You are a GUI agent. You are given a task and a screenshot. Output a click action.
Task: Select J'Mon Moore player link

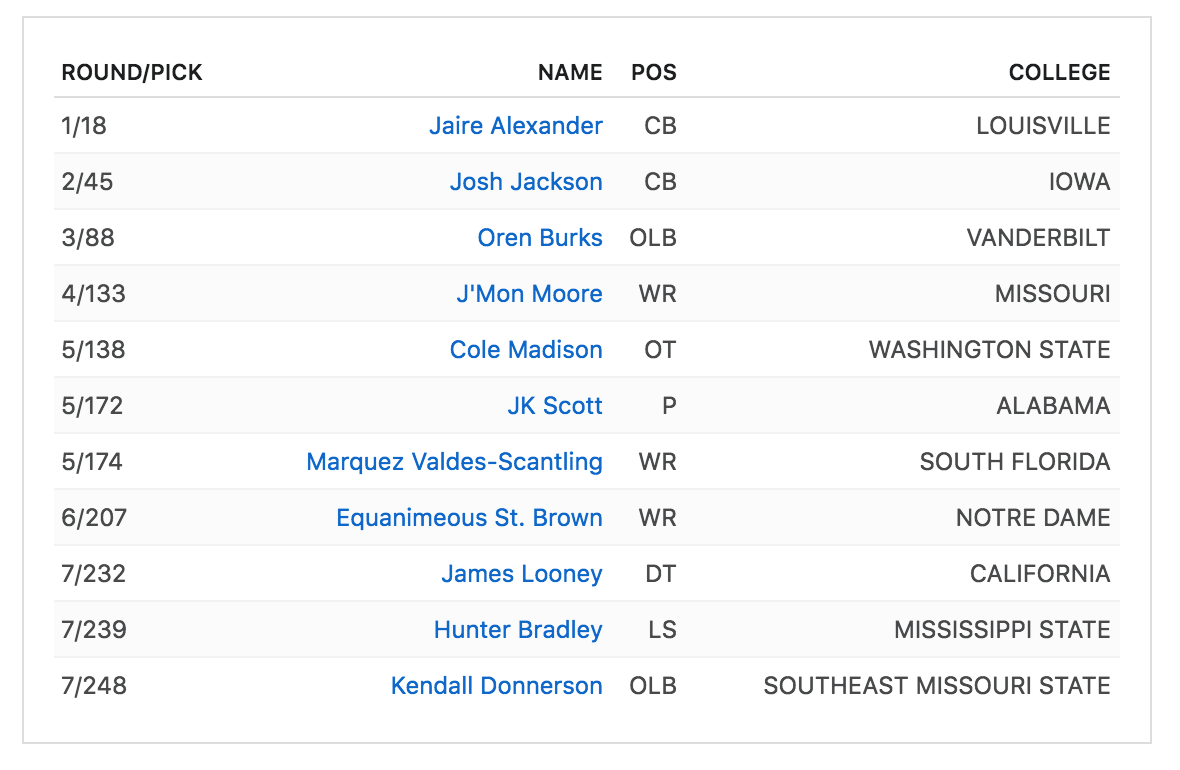pos(529,294)
